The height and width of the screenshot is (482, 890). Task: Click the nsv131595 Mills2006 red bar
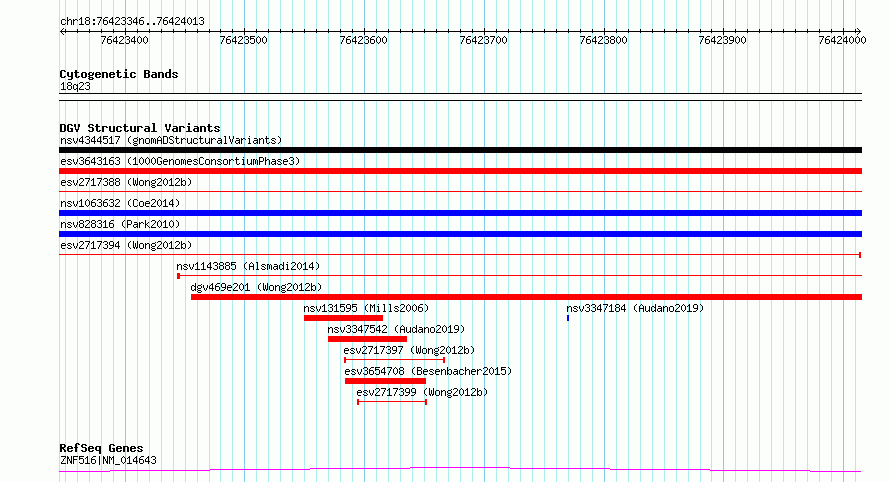343,318
